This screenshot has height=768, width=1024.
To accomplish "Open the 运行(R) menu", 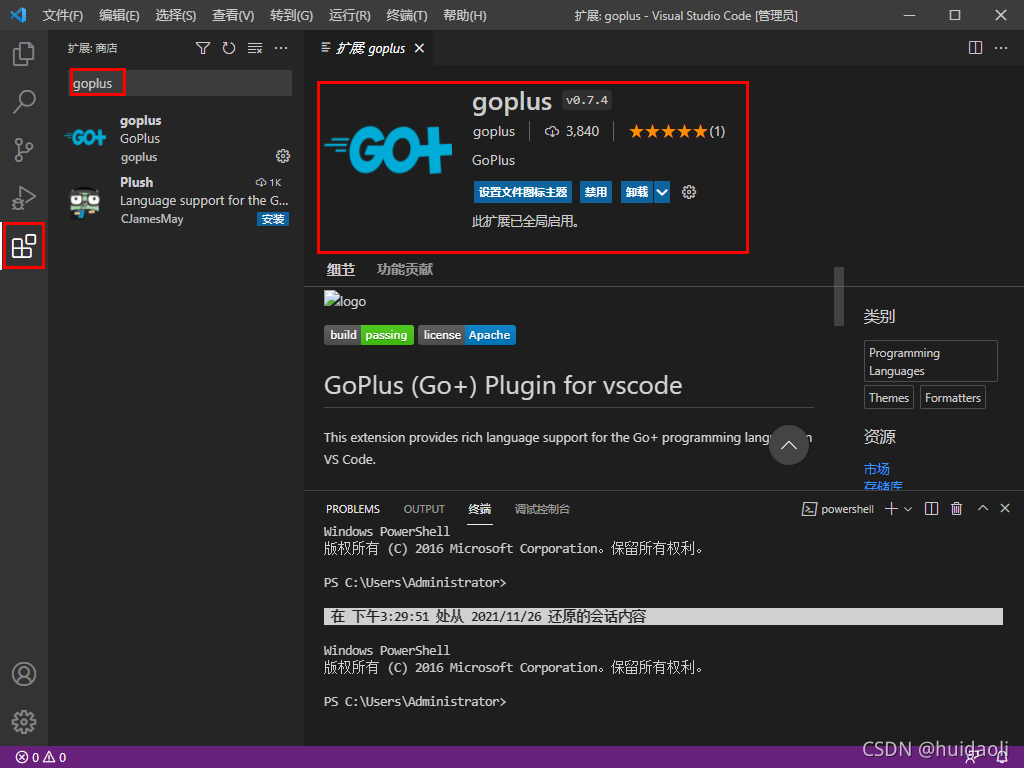I will (x=349, y=15).
